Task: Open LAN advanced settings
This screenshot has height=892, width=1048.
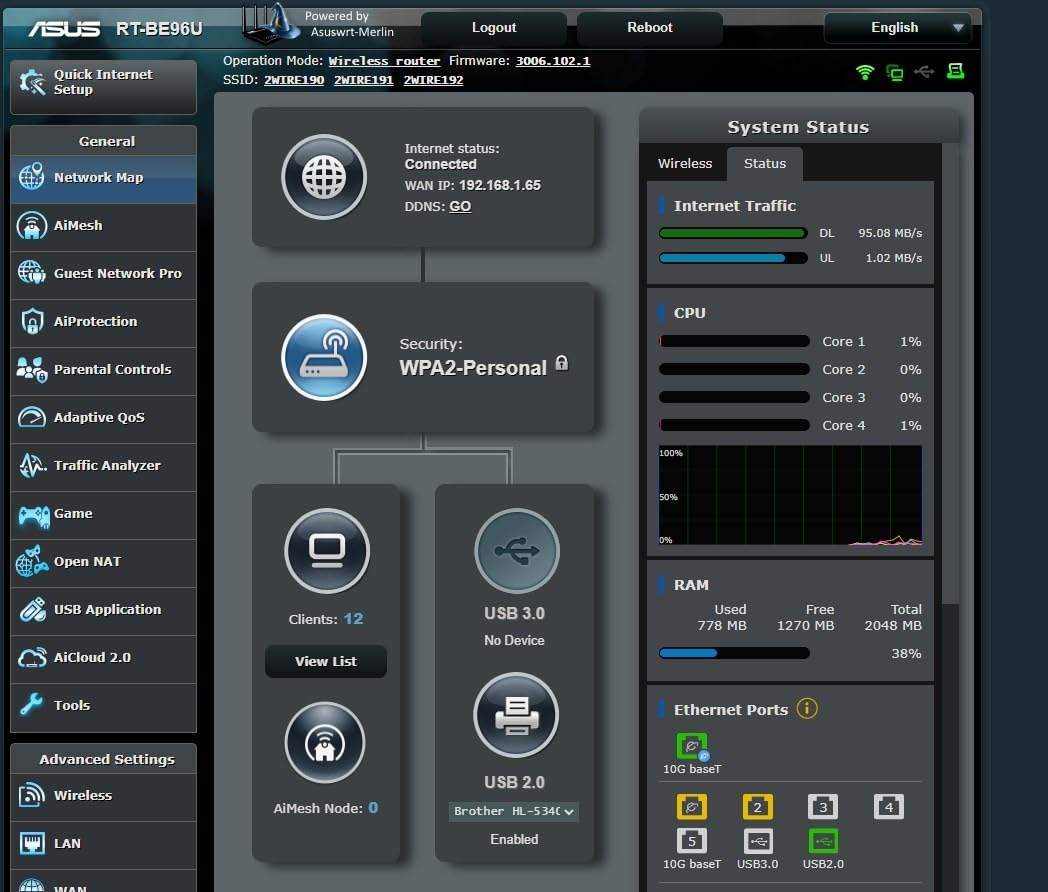Action: pos(104,845)
